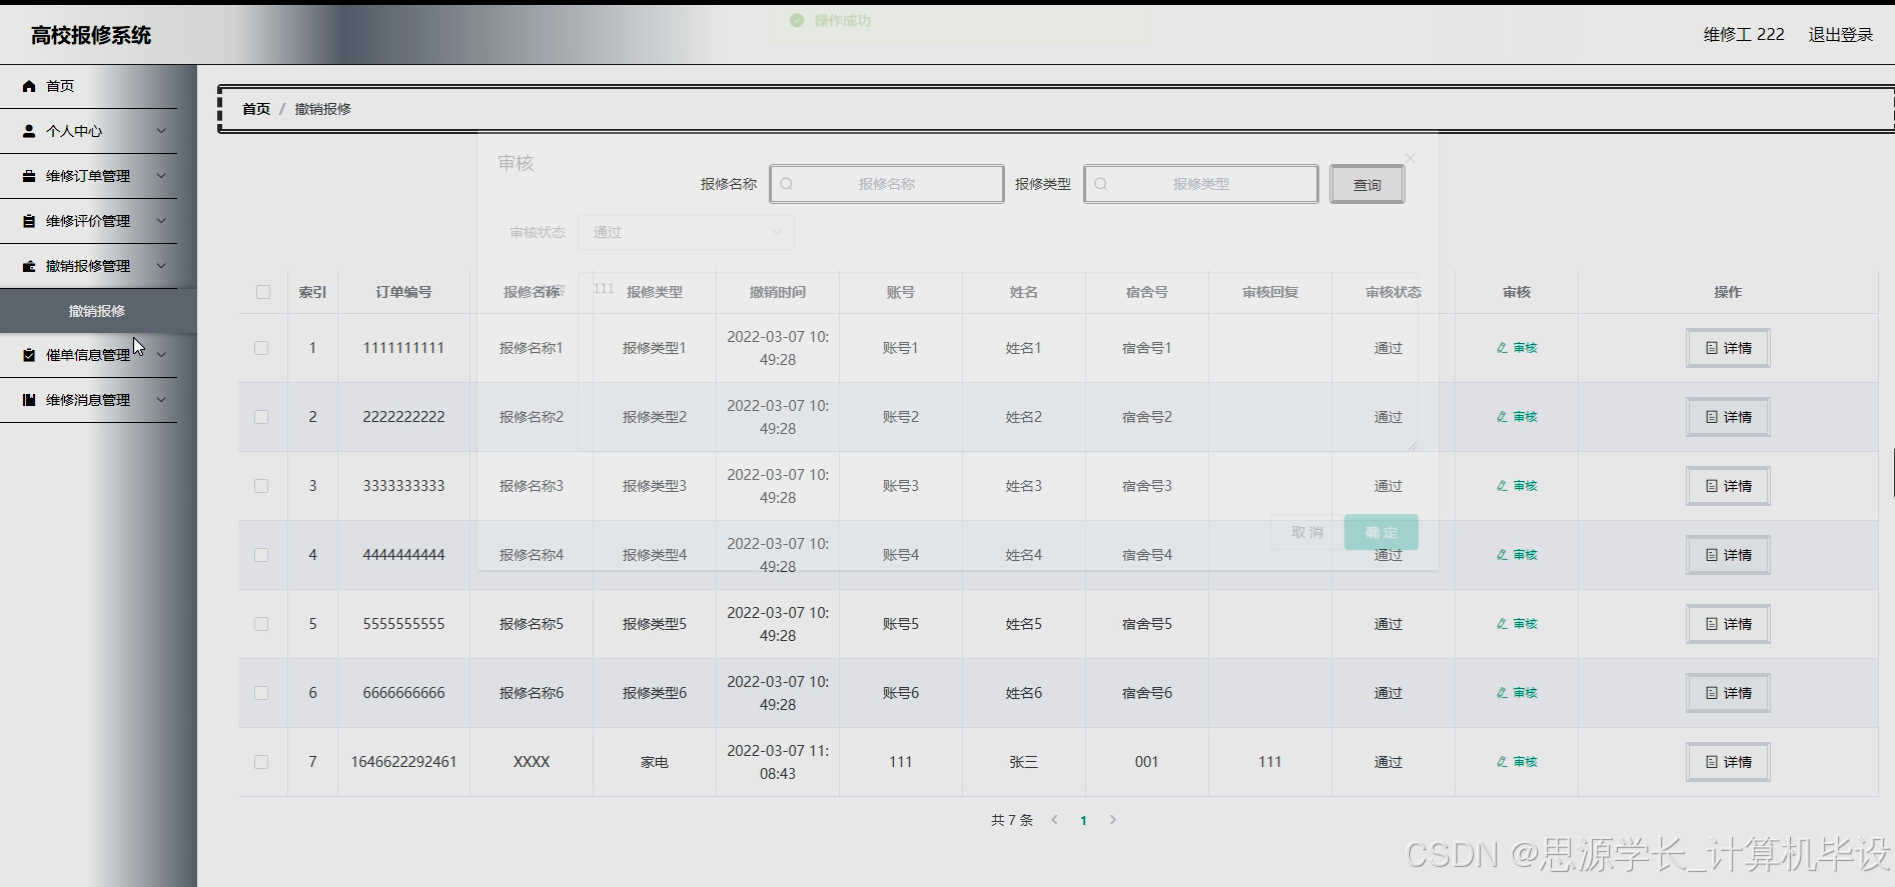
Task: Click the icon beside 撤销报修管理
Action: click(29, 266)
